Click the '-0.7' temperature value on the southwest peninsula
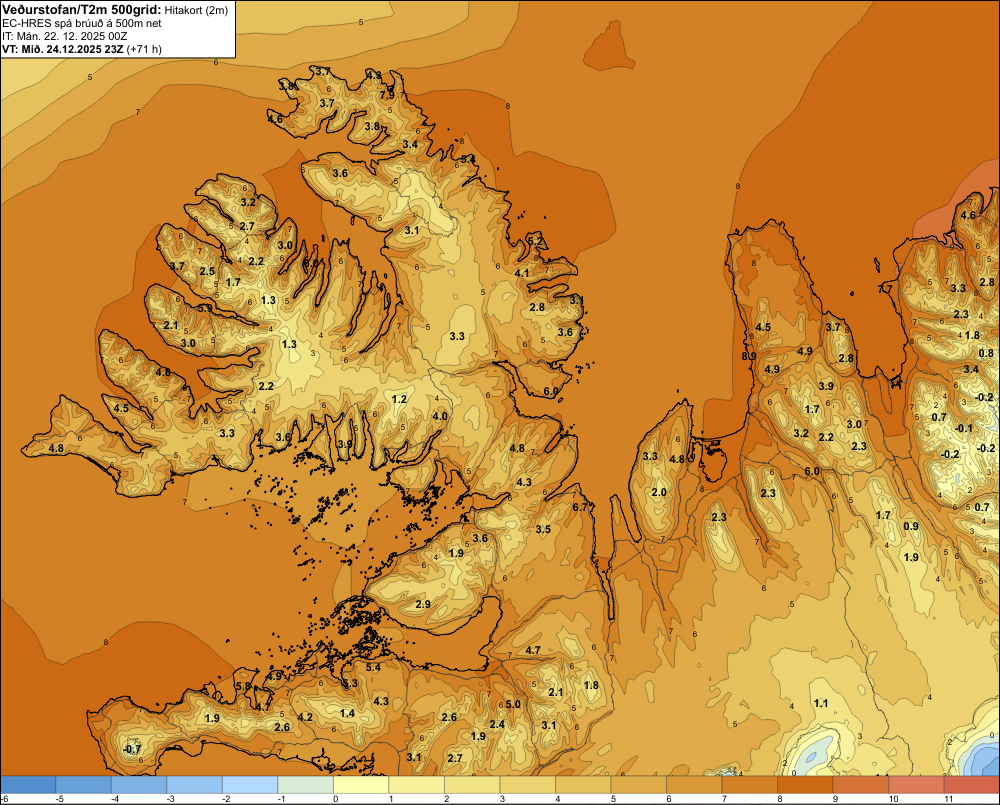The width and height of the screenshot is (1000, 805). (132, 749)
